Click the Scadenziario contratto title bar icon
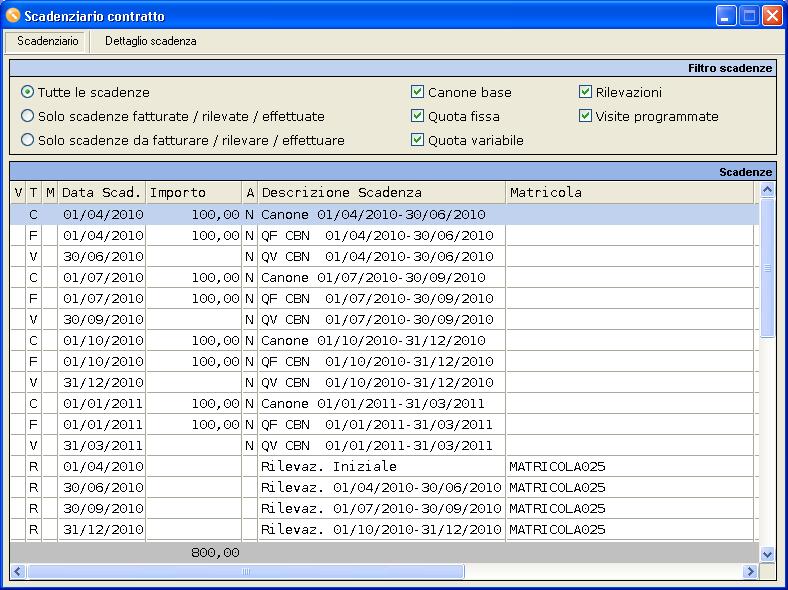The image size is (788, 590). pyautogui.click(x=13, y=16)
